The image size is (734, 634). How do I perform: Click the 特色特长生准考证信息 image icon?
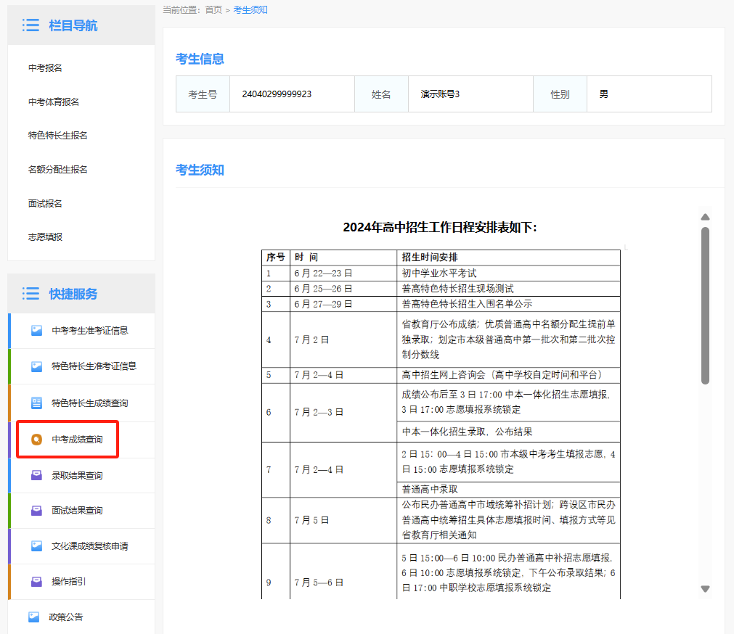coord(37,366)
